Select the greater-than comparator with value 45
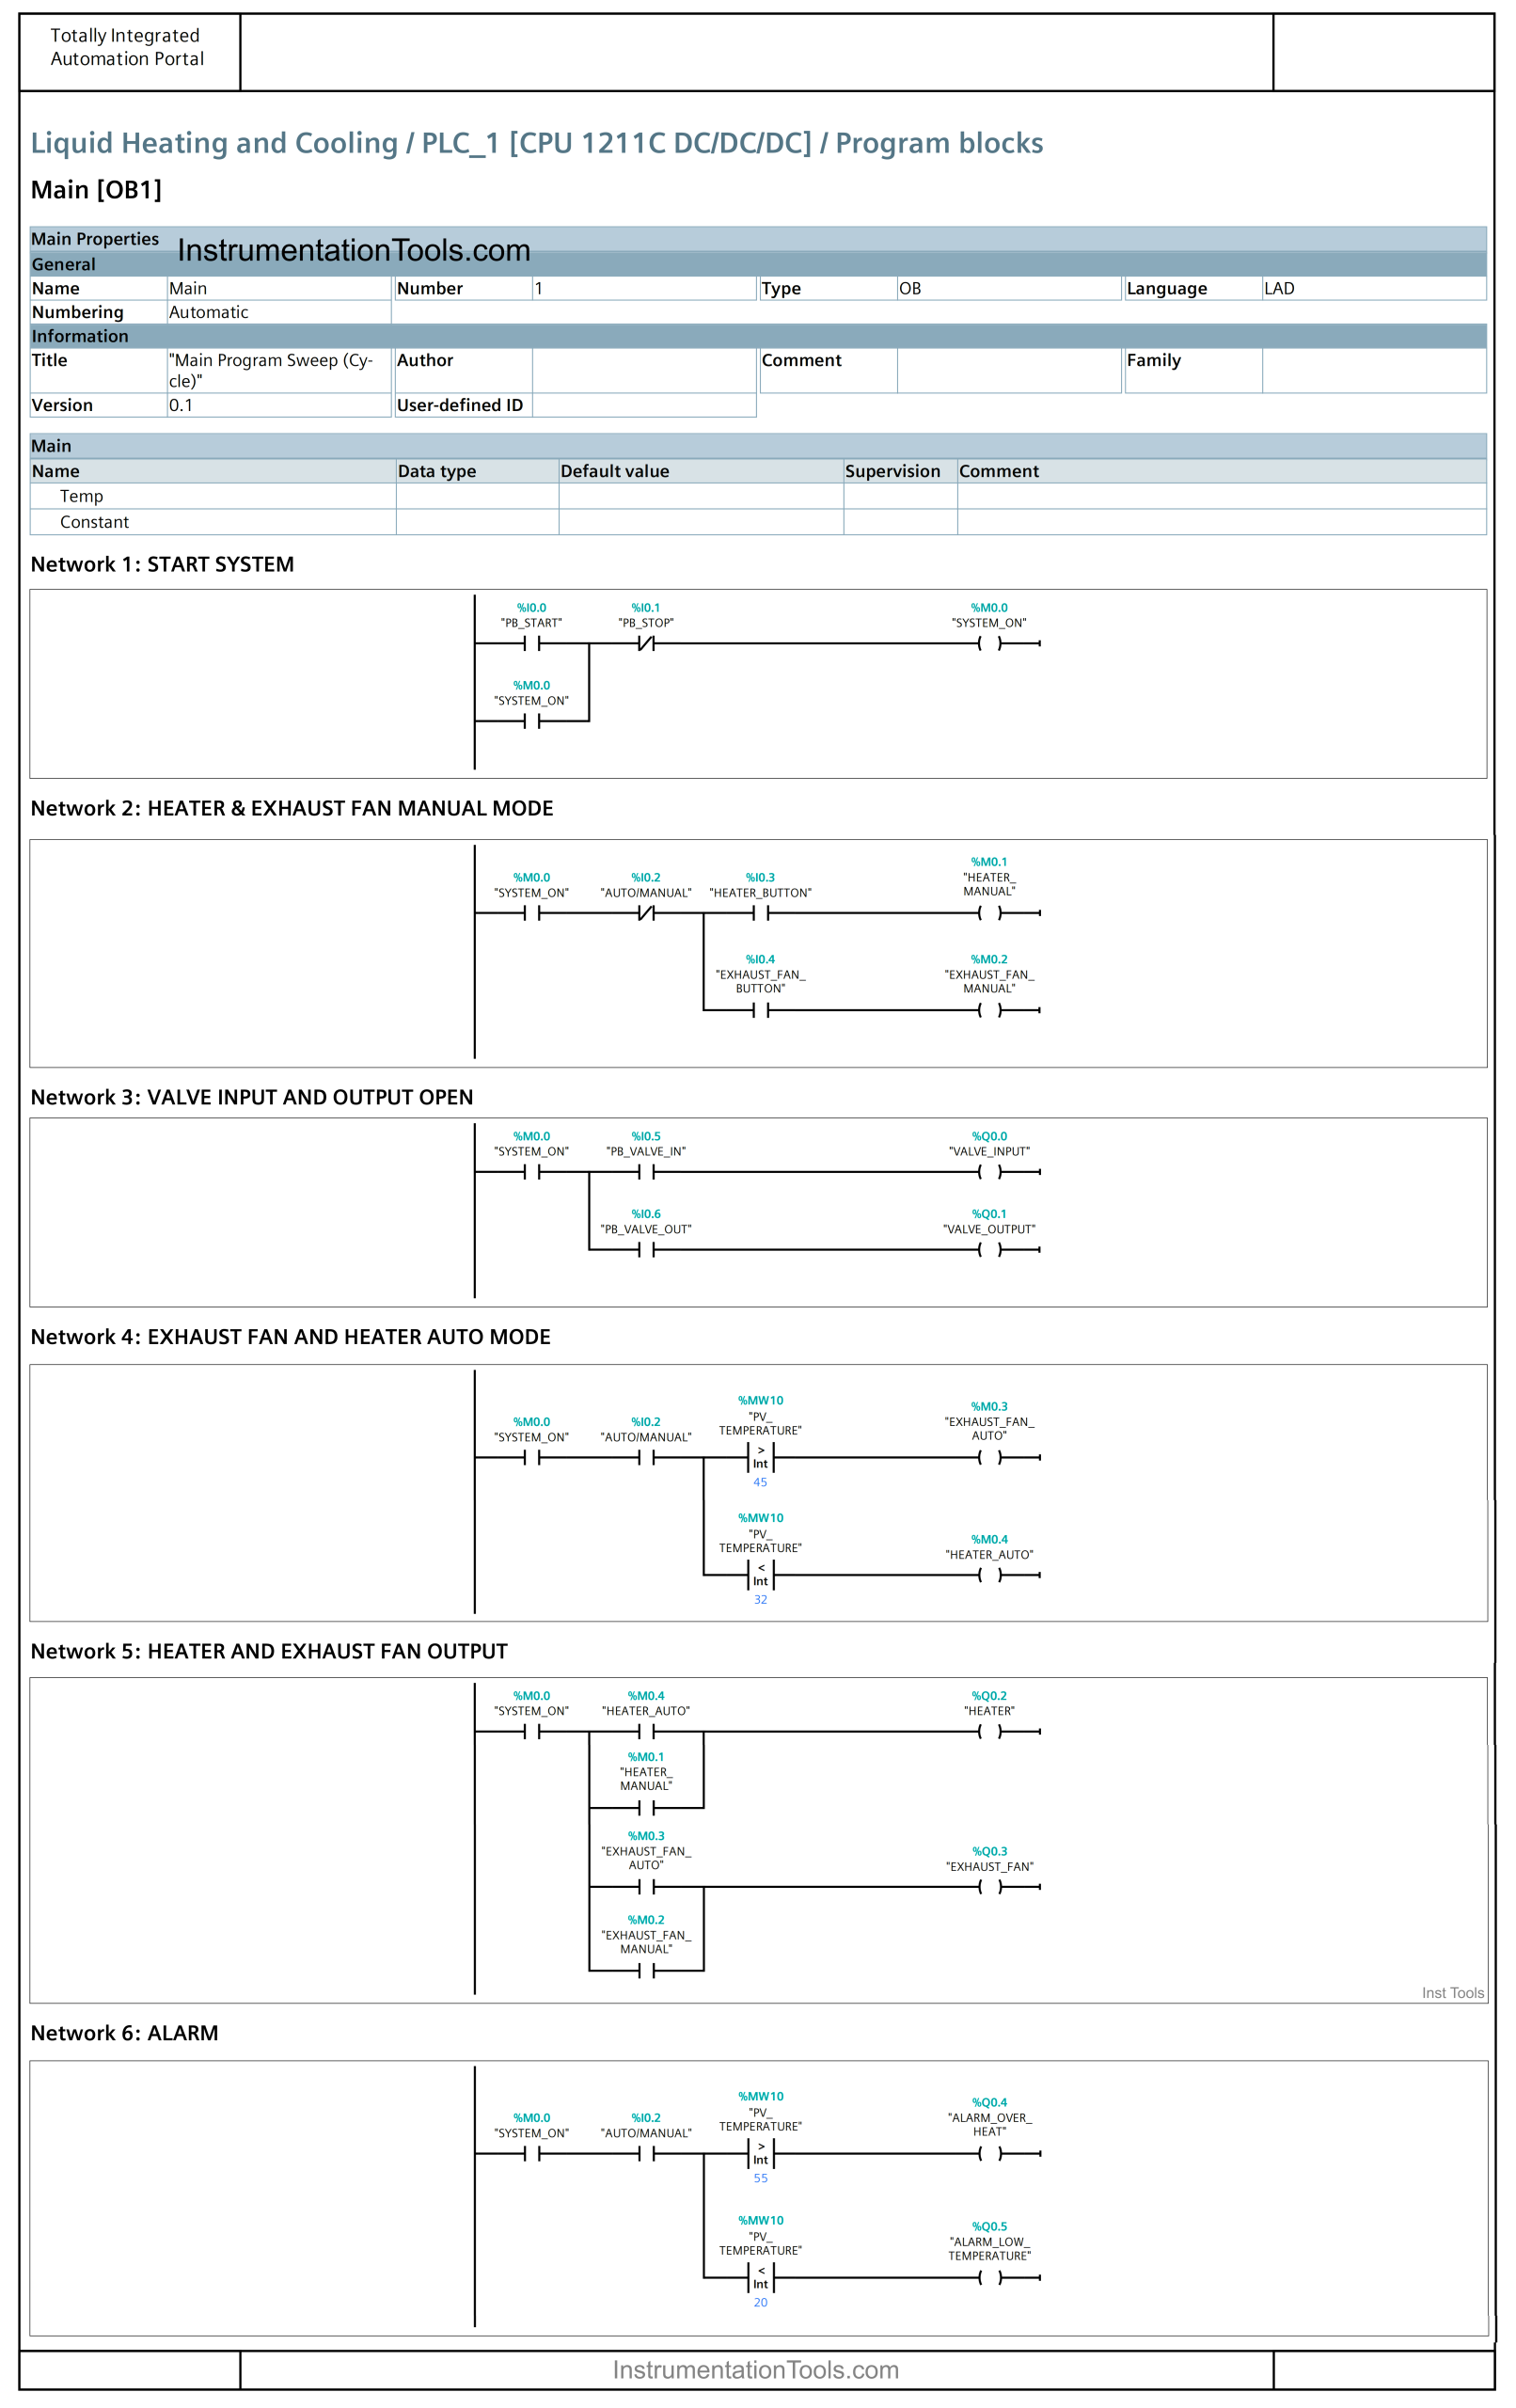This screenshot has width=1516, height=2408. 760,1457
